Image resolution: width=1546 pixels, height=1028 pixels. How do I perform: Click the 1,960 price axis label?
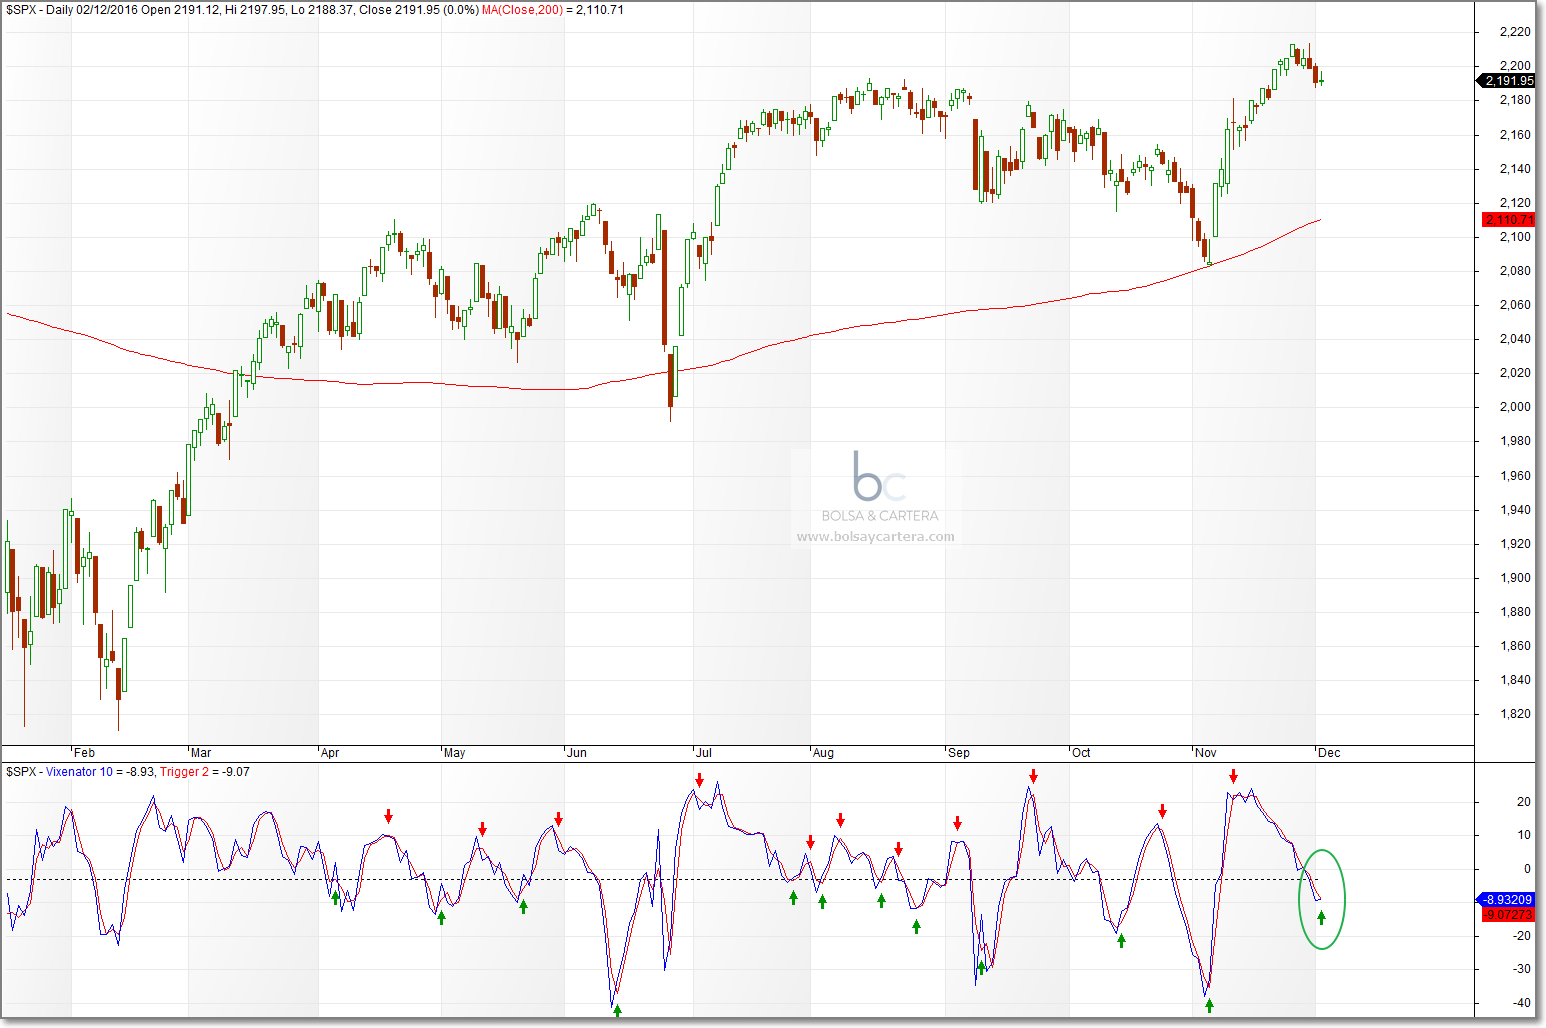pos(1516,476)
